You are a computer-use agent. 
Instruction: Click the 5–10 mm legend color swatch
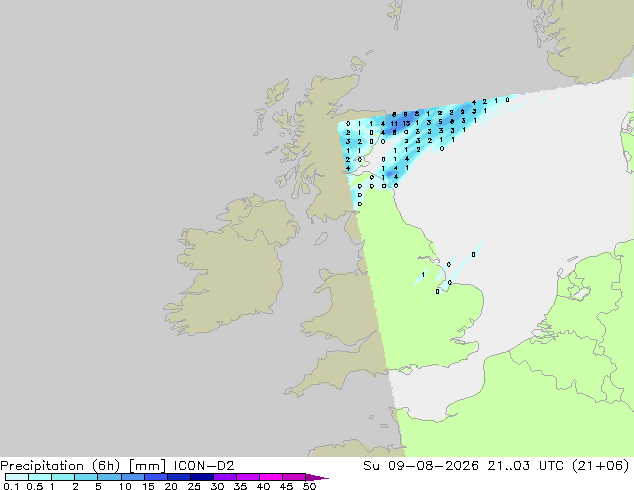109,477
